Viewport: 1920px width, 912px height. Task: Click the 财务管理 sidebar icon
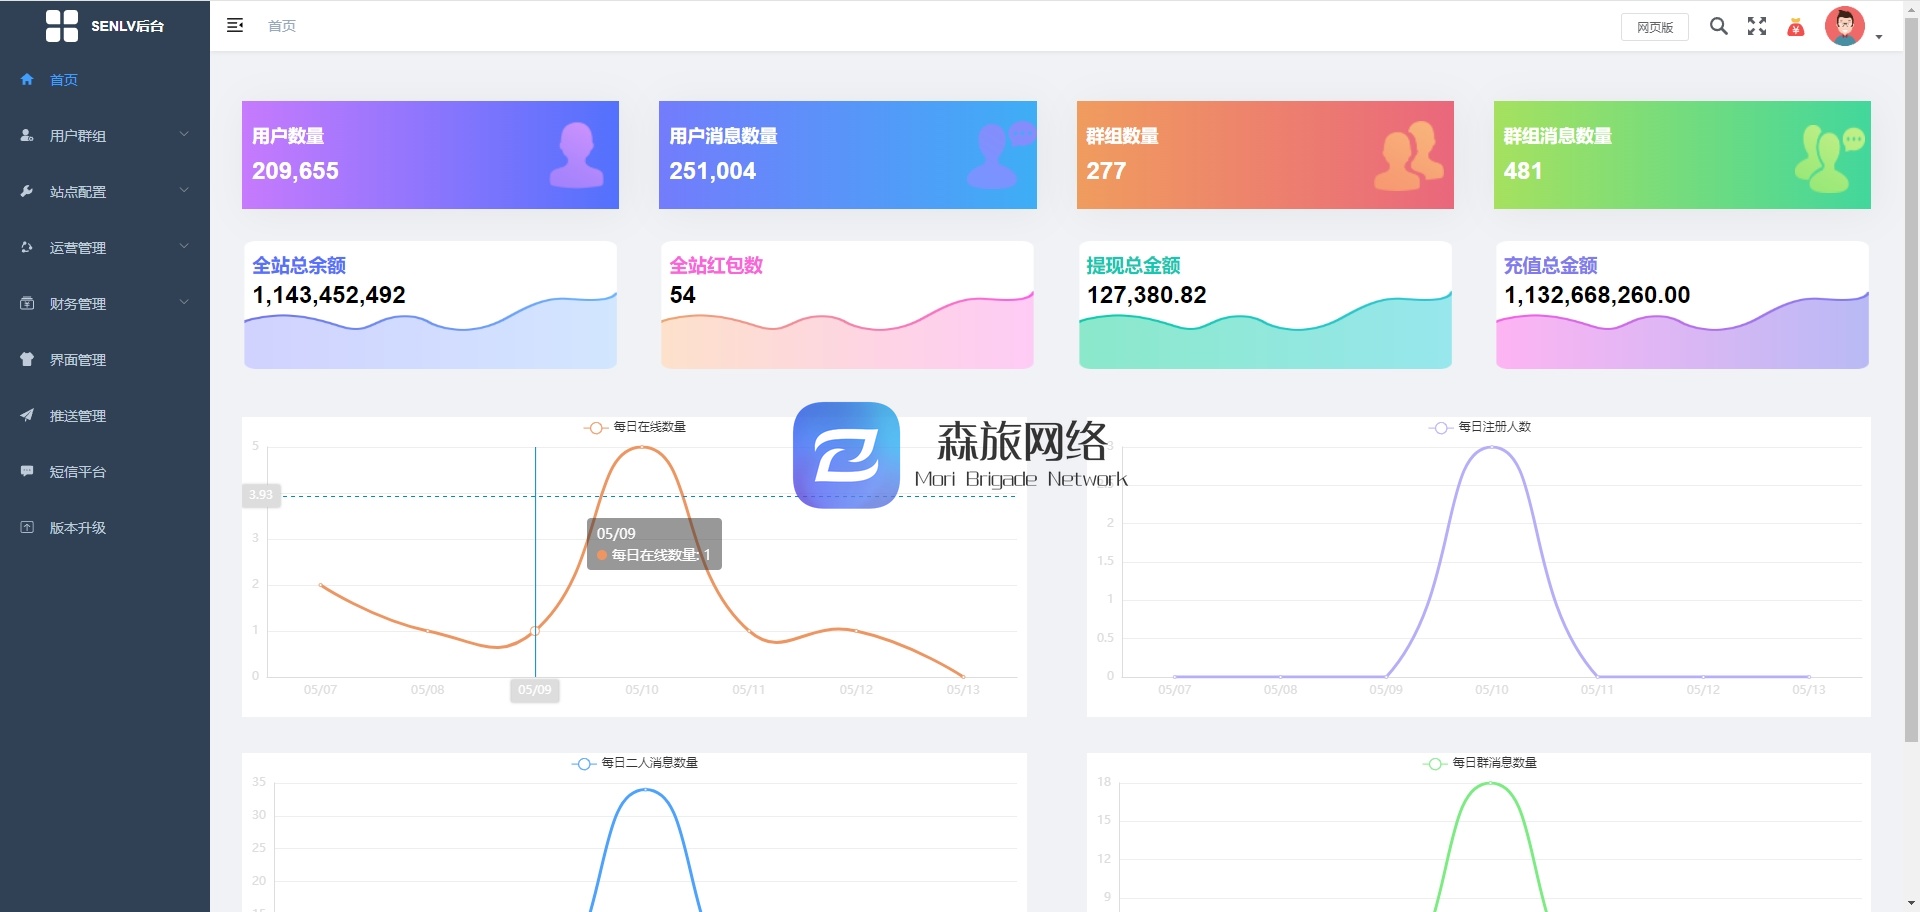(x=27, y=303)
